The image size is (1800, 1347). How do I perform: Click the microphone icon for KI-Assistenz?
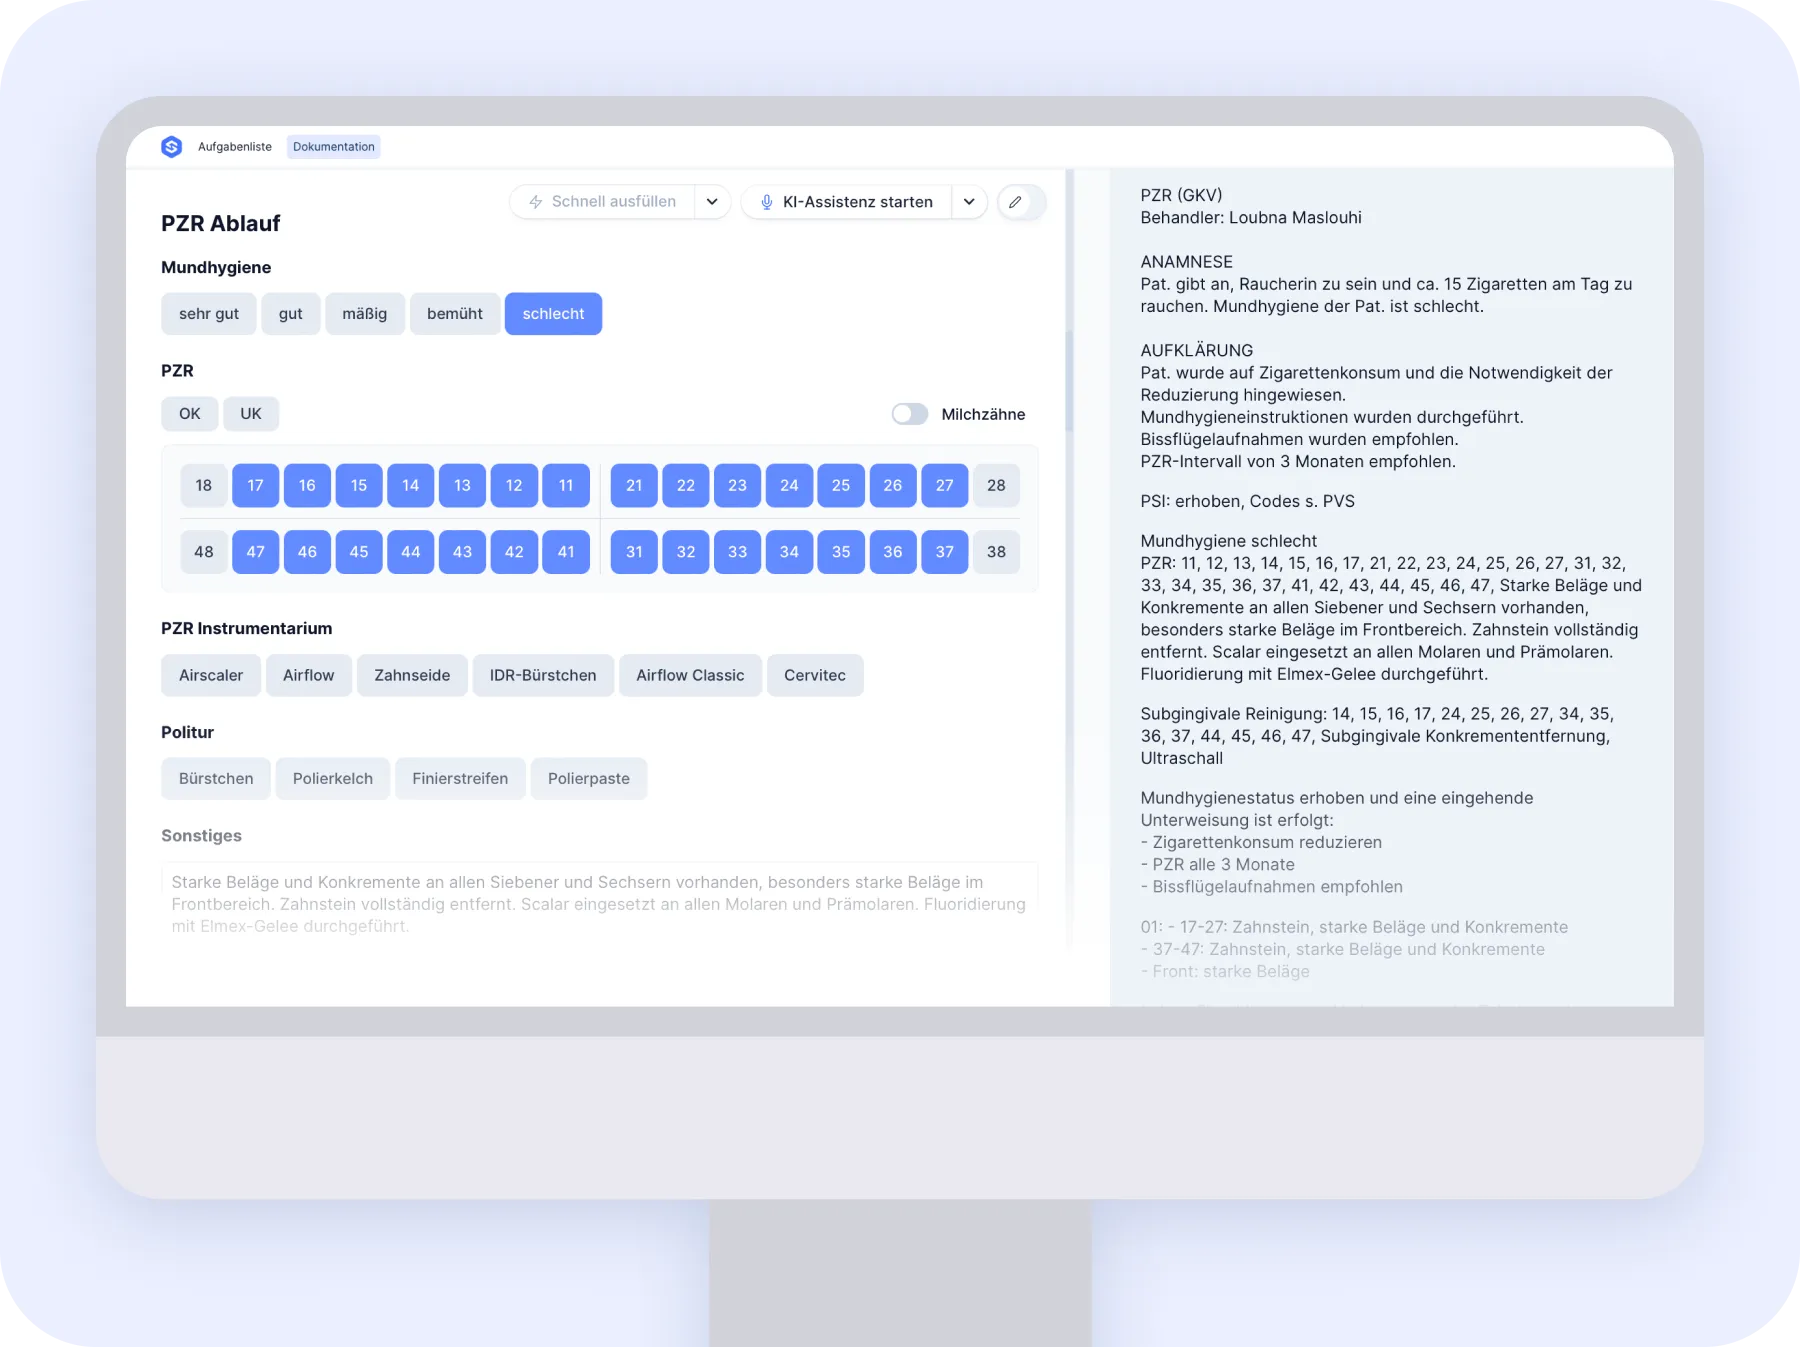tap(767, 201)
